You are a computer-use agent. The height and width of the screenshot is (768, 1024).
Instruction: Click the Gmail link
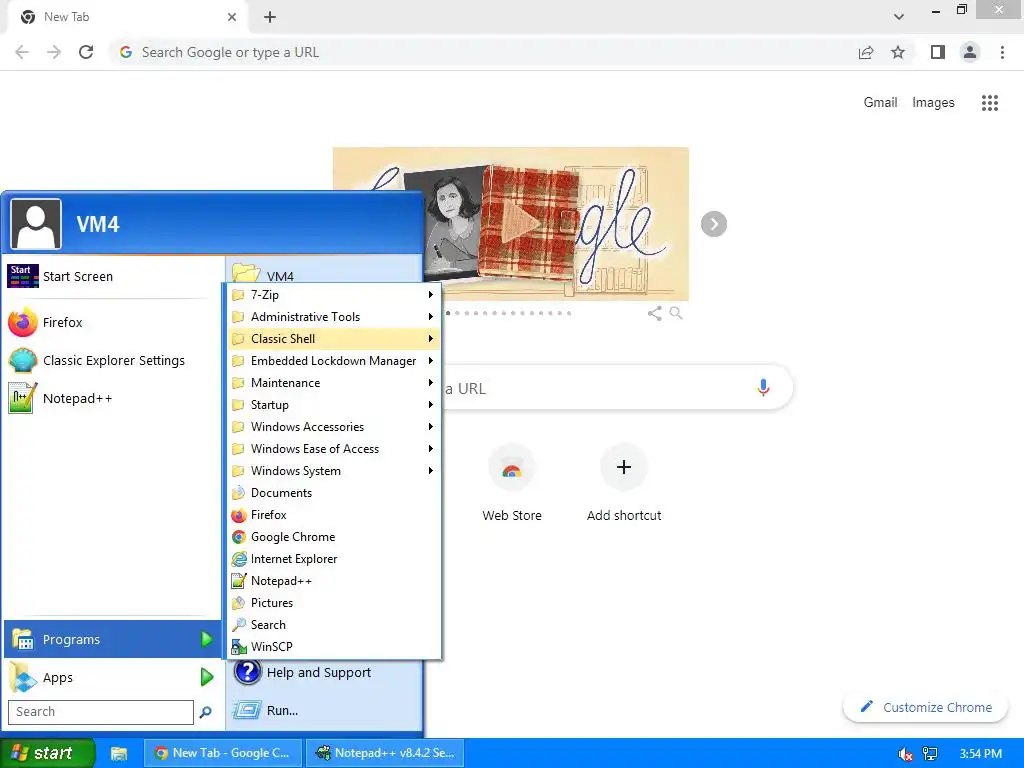tap(880, 103)
